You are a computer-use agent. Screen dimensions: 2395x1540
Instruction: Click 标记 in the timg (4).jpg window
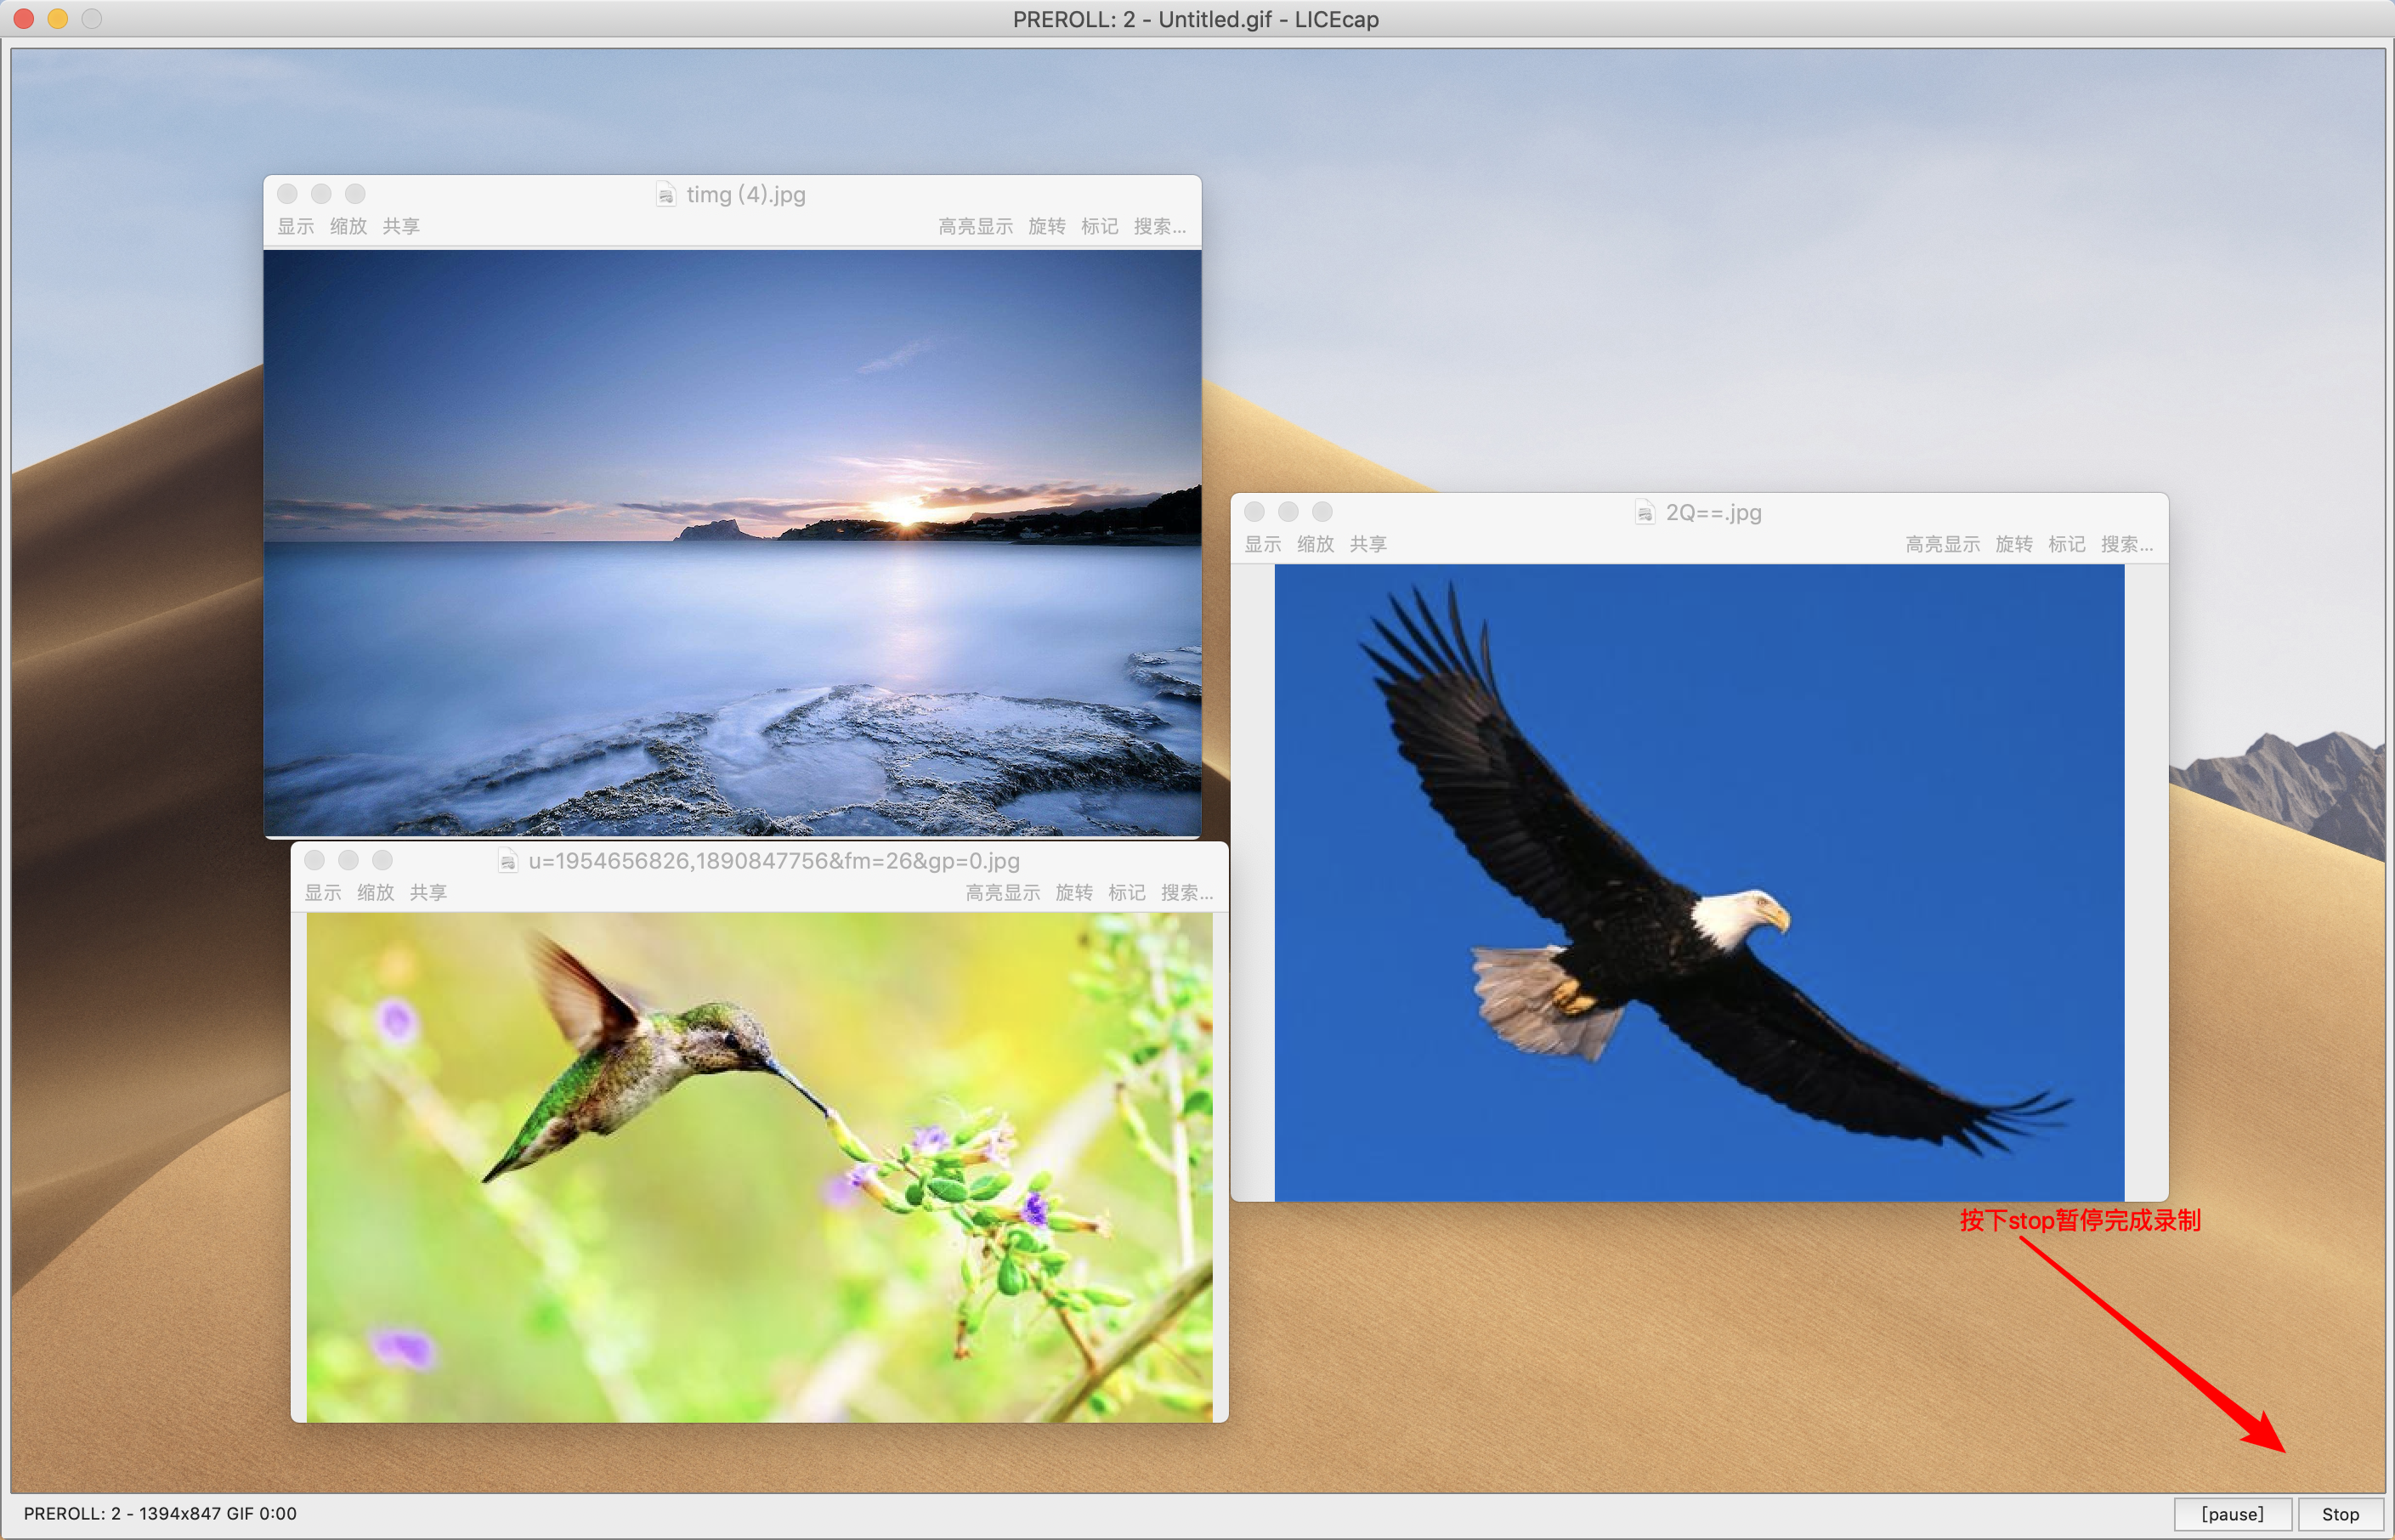click(x=1100, y=226)
